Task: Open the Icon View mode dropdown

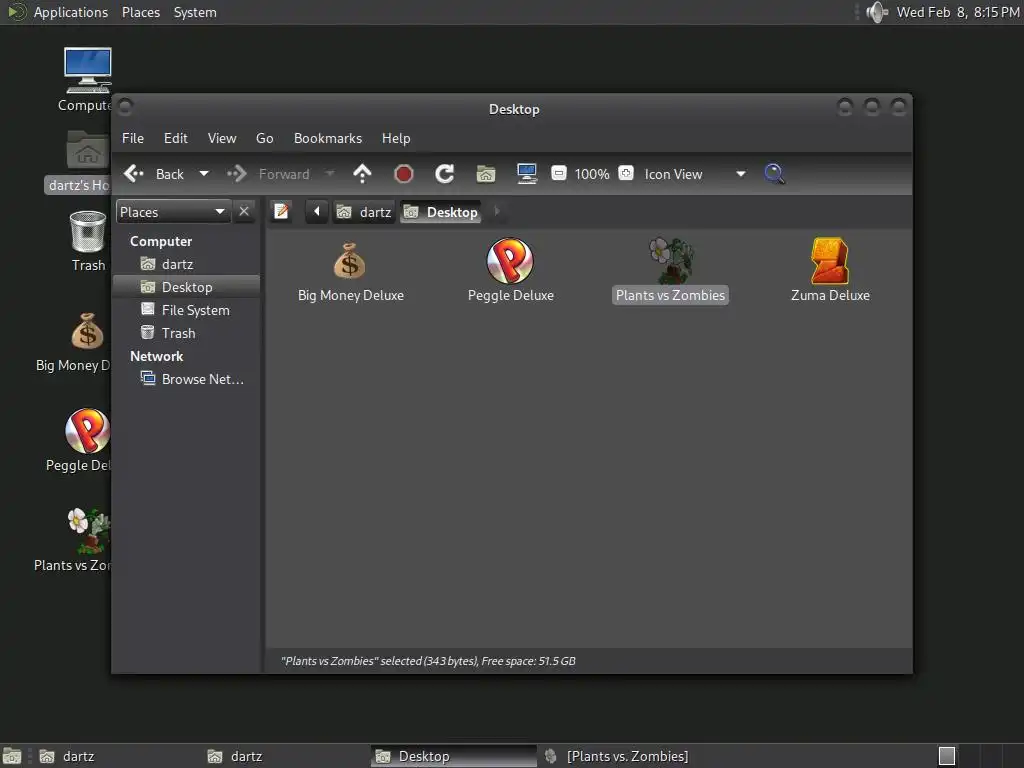Action: (x=695, y=174)
